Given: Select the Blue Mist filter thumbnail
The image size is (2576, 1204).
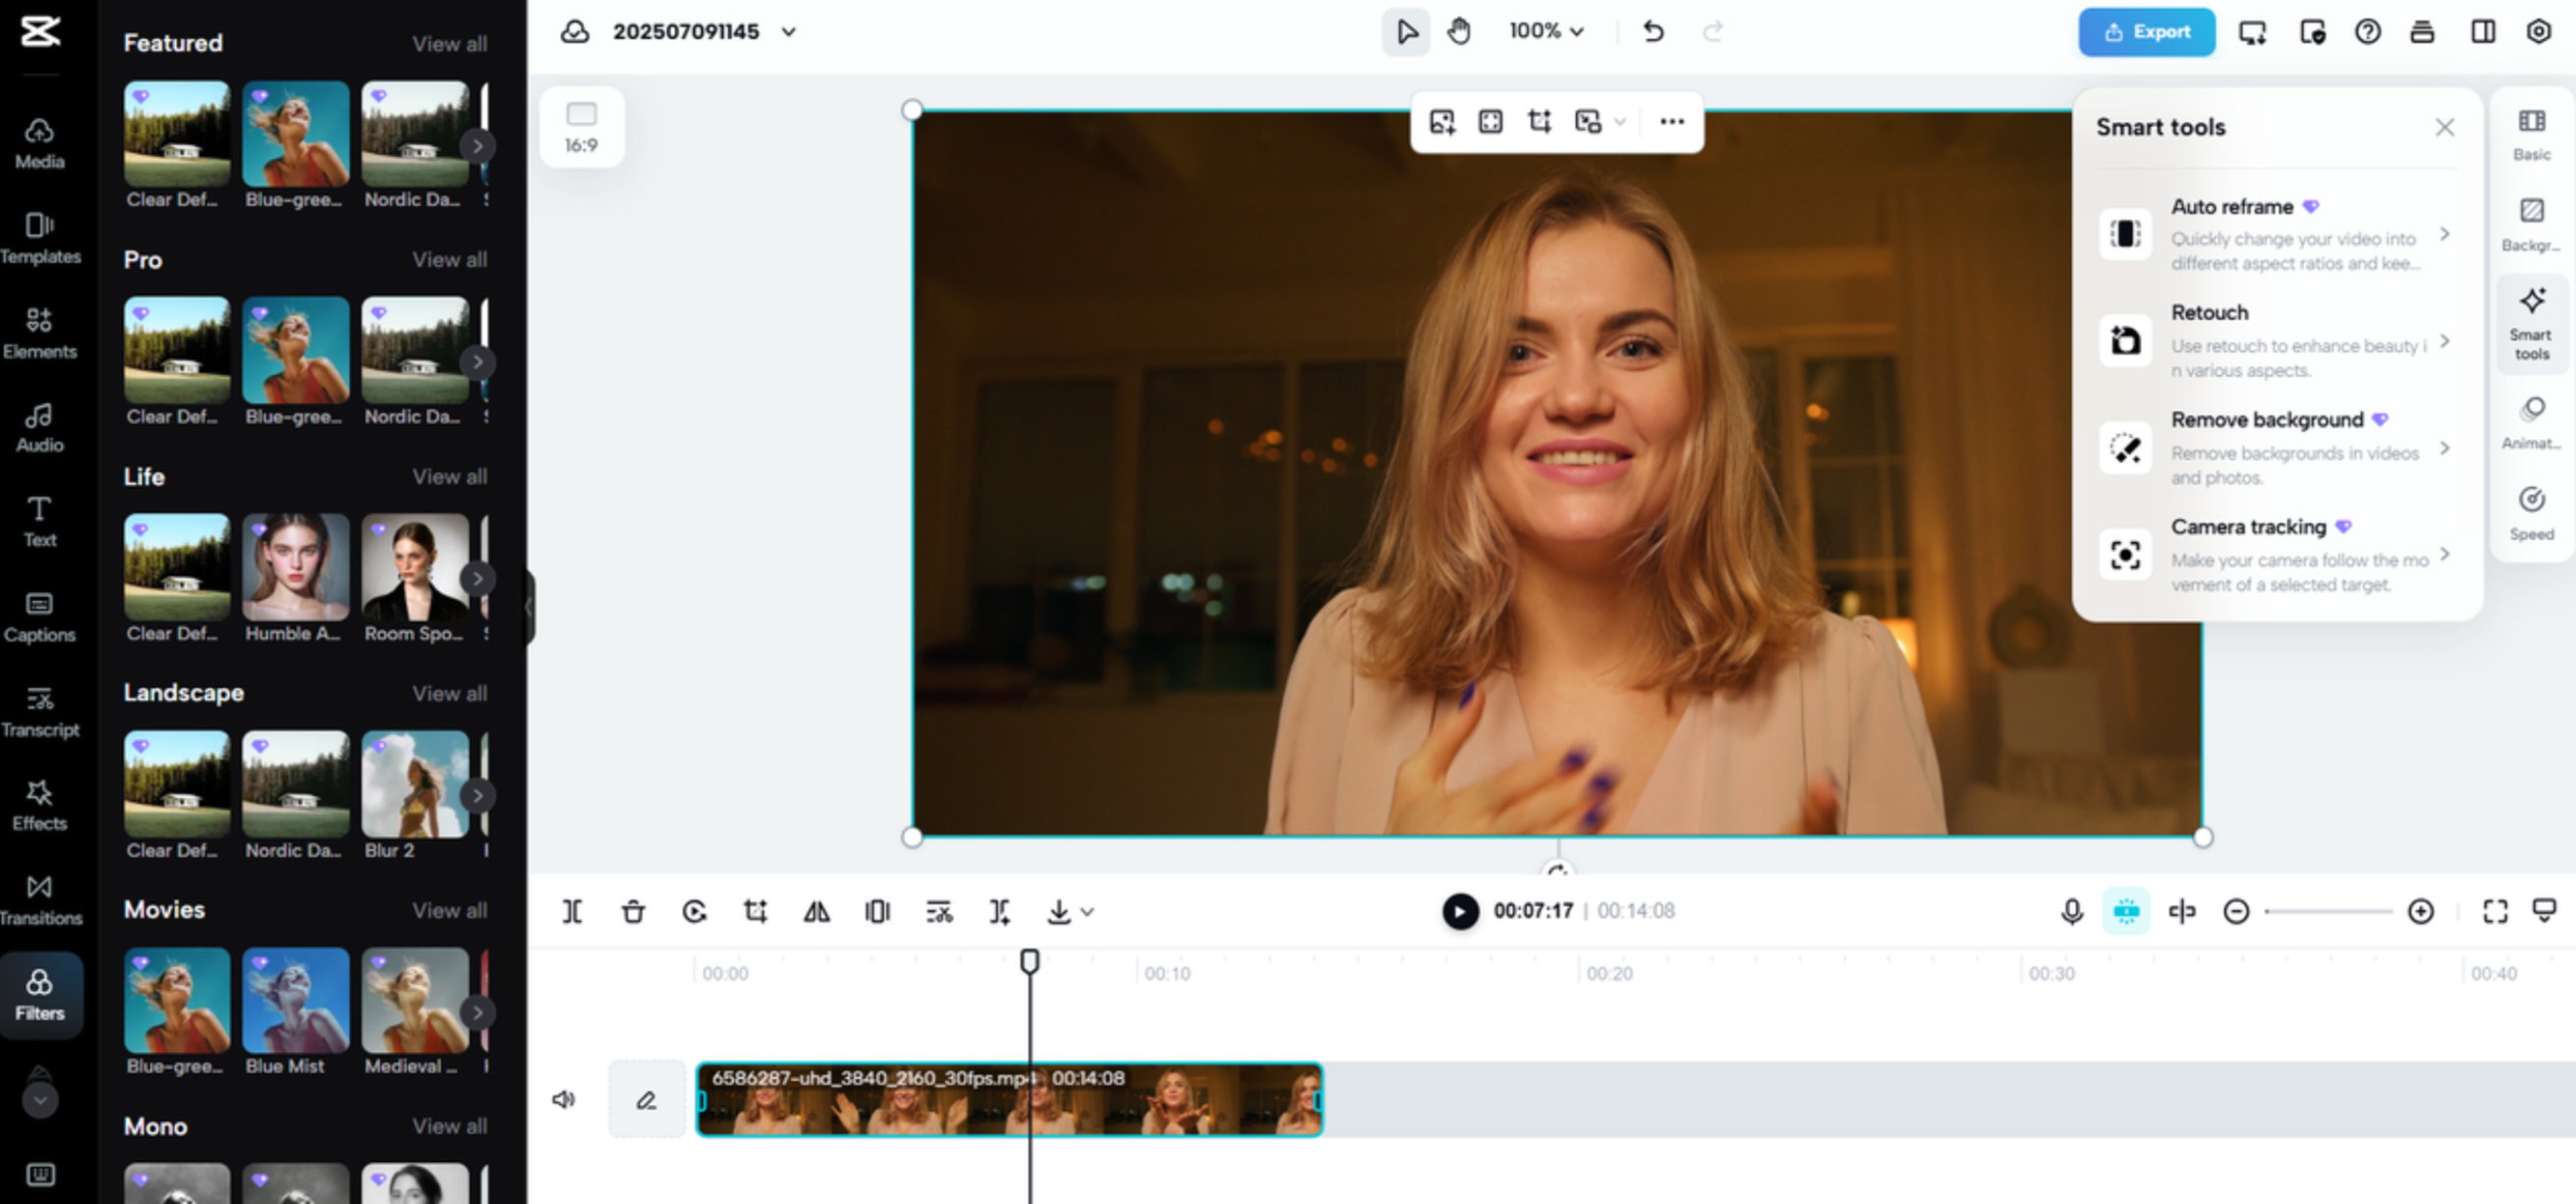Looking at the screenshot, I should click(x=296, y=998).
